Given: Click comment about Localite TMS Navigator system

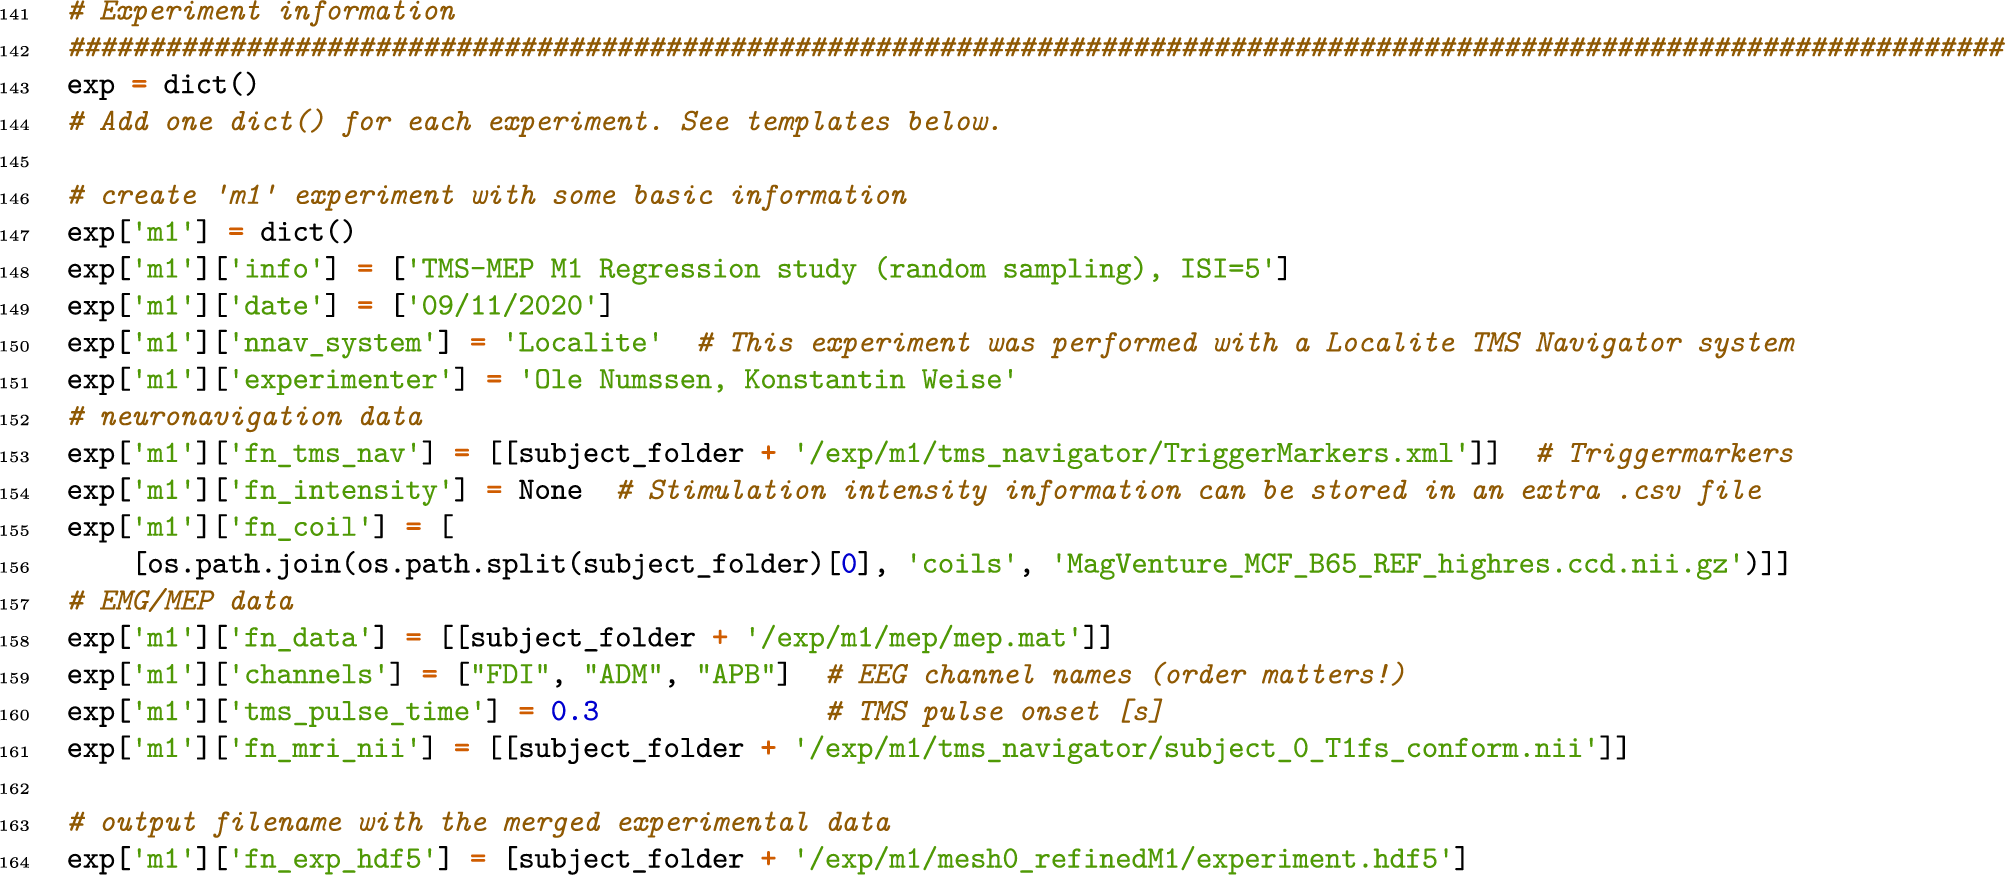Looking at the screenshot, I should 1246,344.
